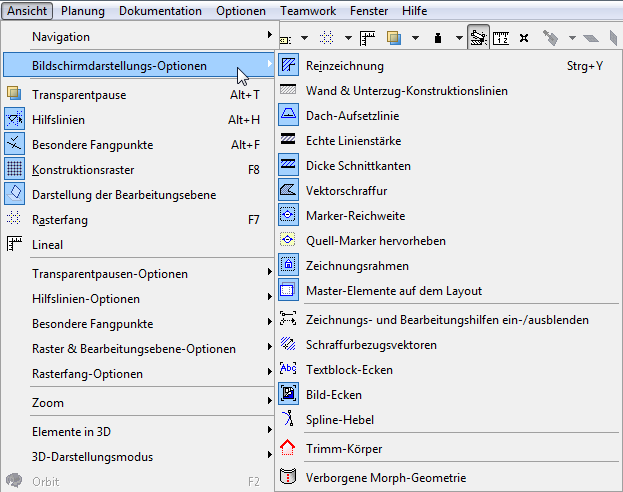This screenshot has height=492, width=623.
Task: Open the Dokumentation menu
Action: coord(160,11)
